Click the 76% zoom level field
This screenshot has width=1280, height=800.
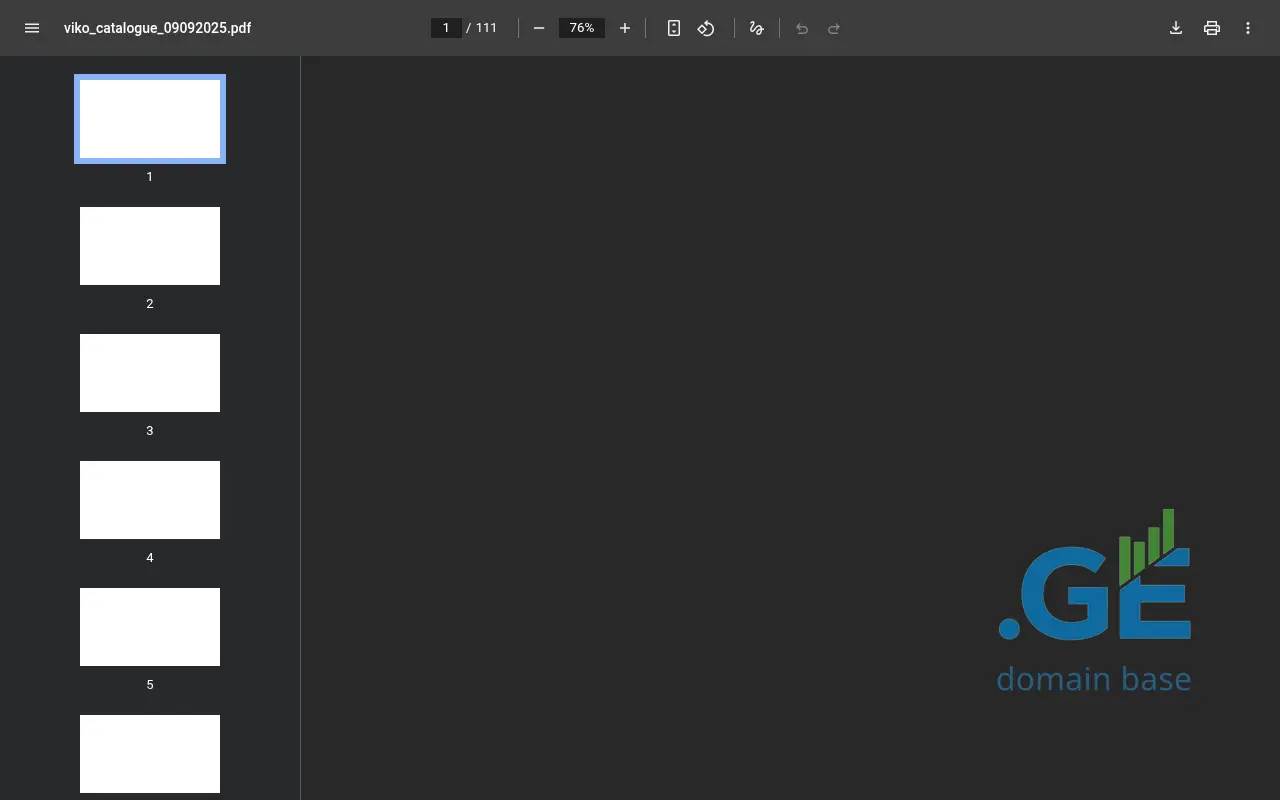click(x=582, y=28)
